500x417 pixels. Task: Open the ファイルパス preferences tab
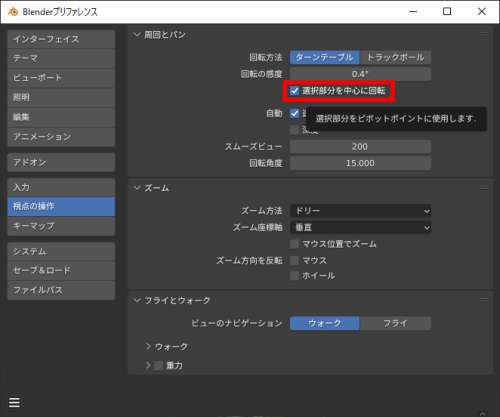point(61,290)
